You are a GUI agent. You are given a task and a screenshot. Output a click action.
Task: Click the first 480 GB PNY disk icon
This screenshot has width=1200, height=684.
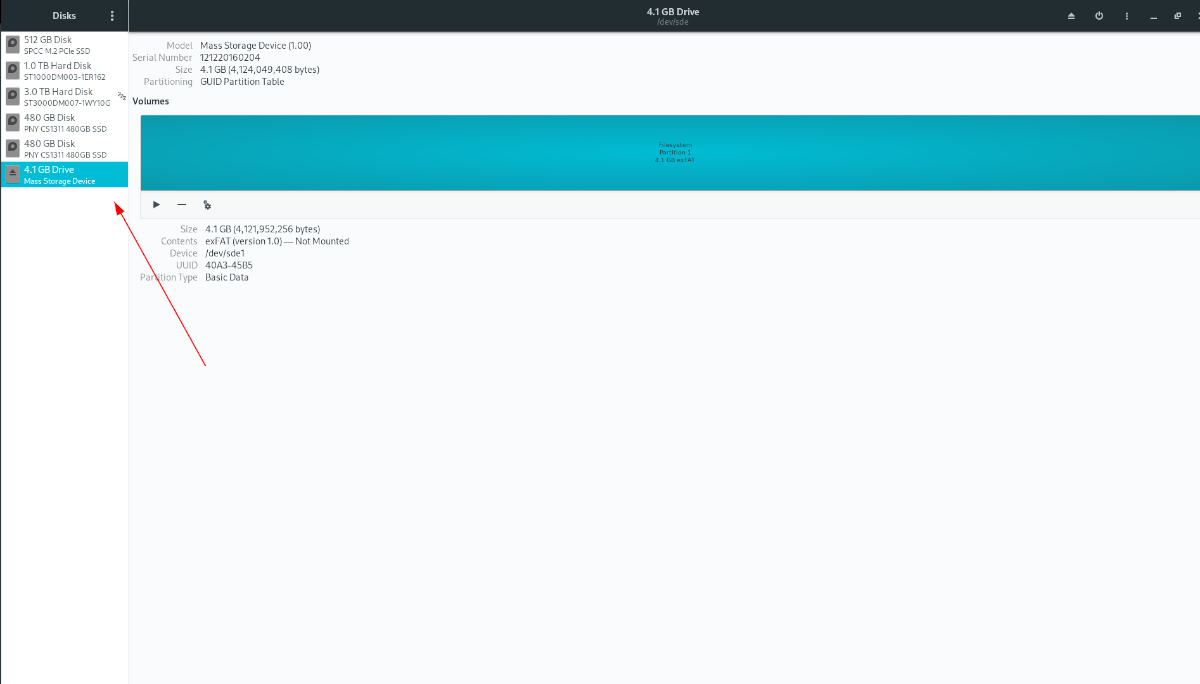11,122
